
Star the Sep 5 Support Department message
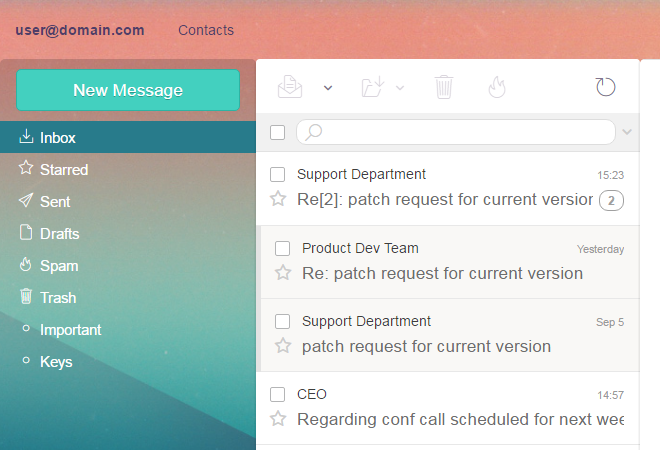(283, 346)
